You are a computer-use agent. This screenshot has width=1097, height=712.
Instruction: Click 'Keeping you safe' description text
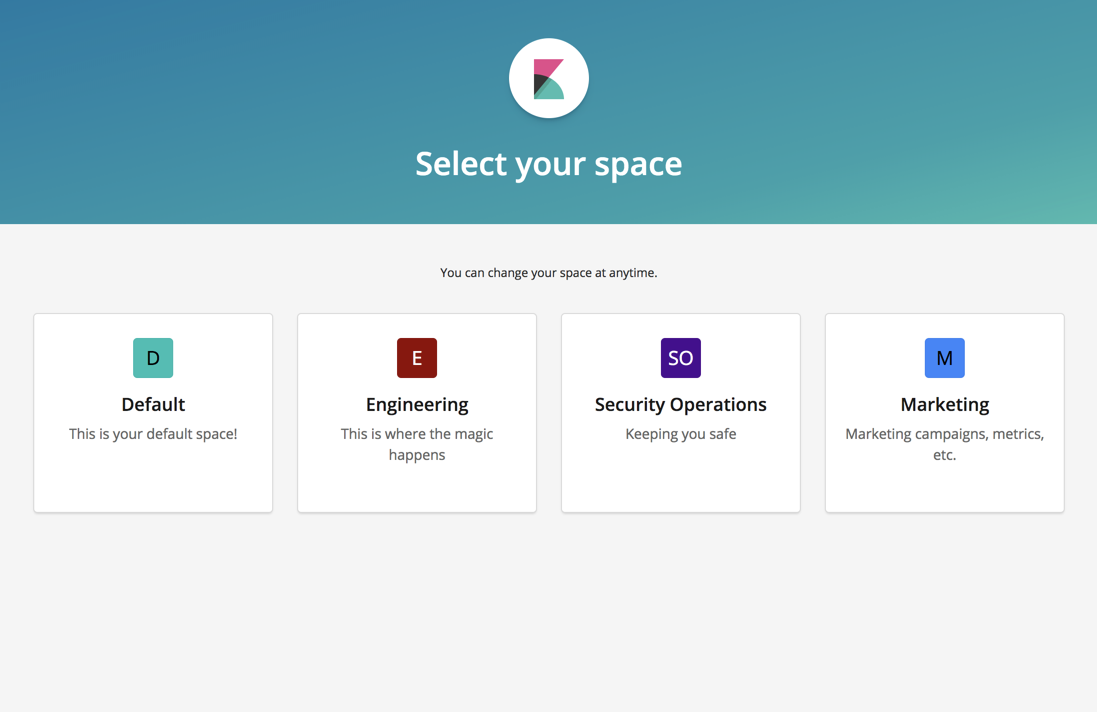click(x=681, y=433)
